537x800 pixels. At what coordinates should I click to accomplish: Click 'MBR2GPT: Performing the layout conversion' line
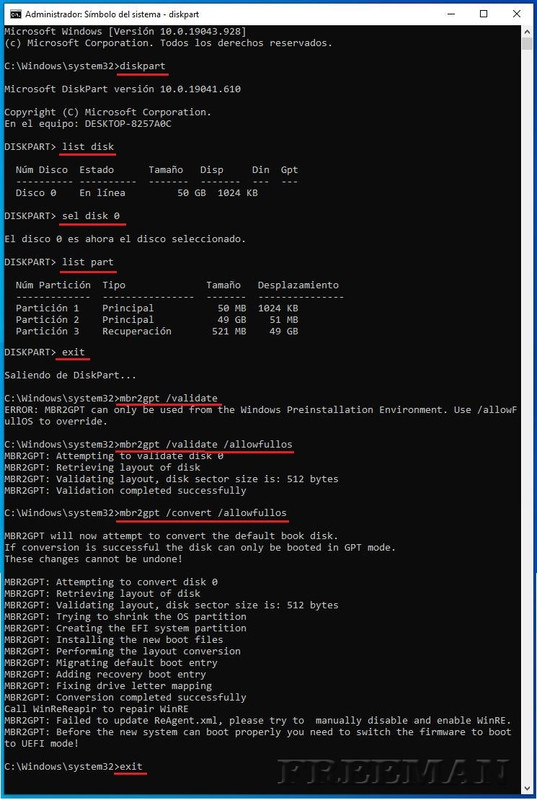coord(122,651)
